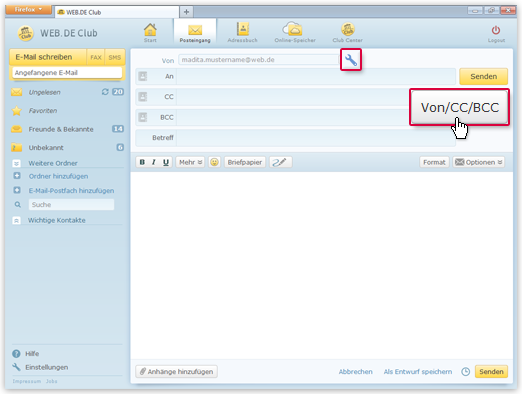Click the wrench icon beside the Von field
This screenshot has width=522, height=394.
point(351,60)
